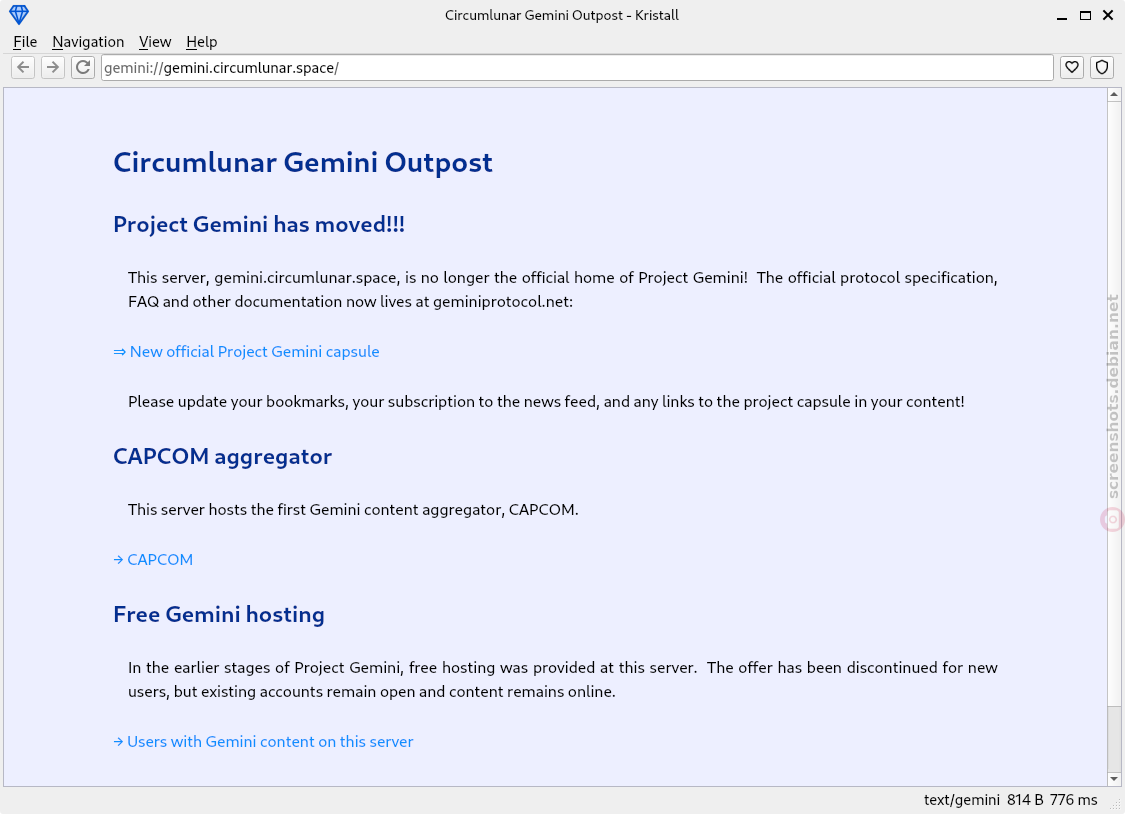Go back to the previous page
Image resolution: width=1125 pixels, height=814 pixels.
(23, 67)
